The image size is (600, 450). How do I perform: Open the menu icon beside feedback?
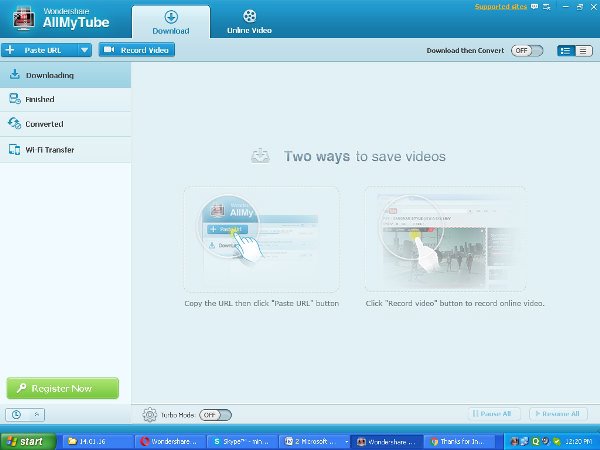pos(546,7)
